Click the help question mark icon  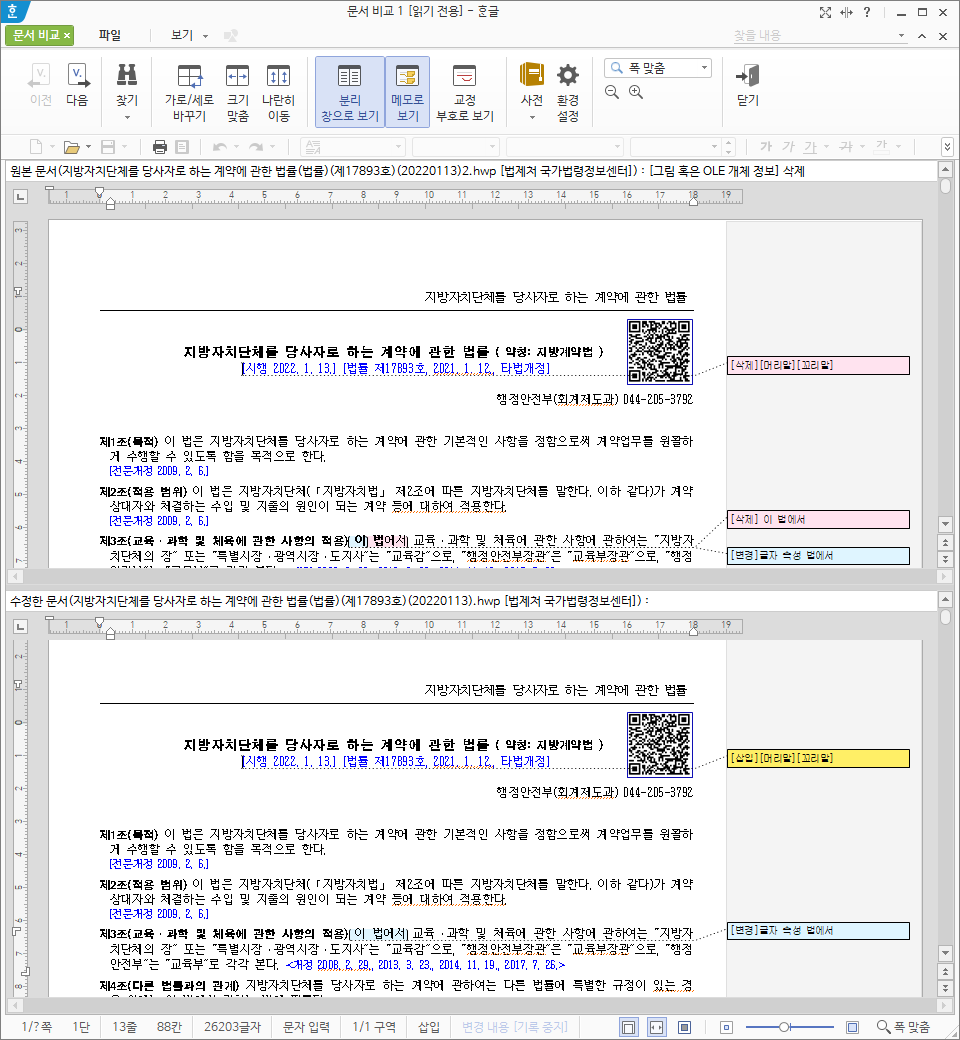(x=866, y=12)
